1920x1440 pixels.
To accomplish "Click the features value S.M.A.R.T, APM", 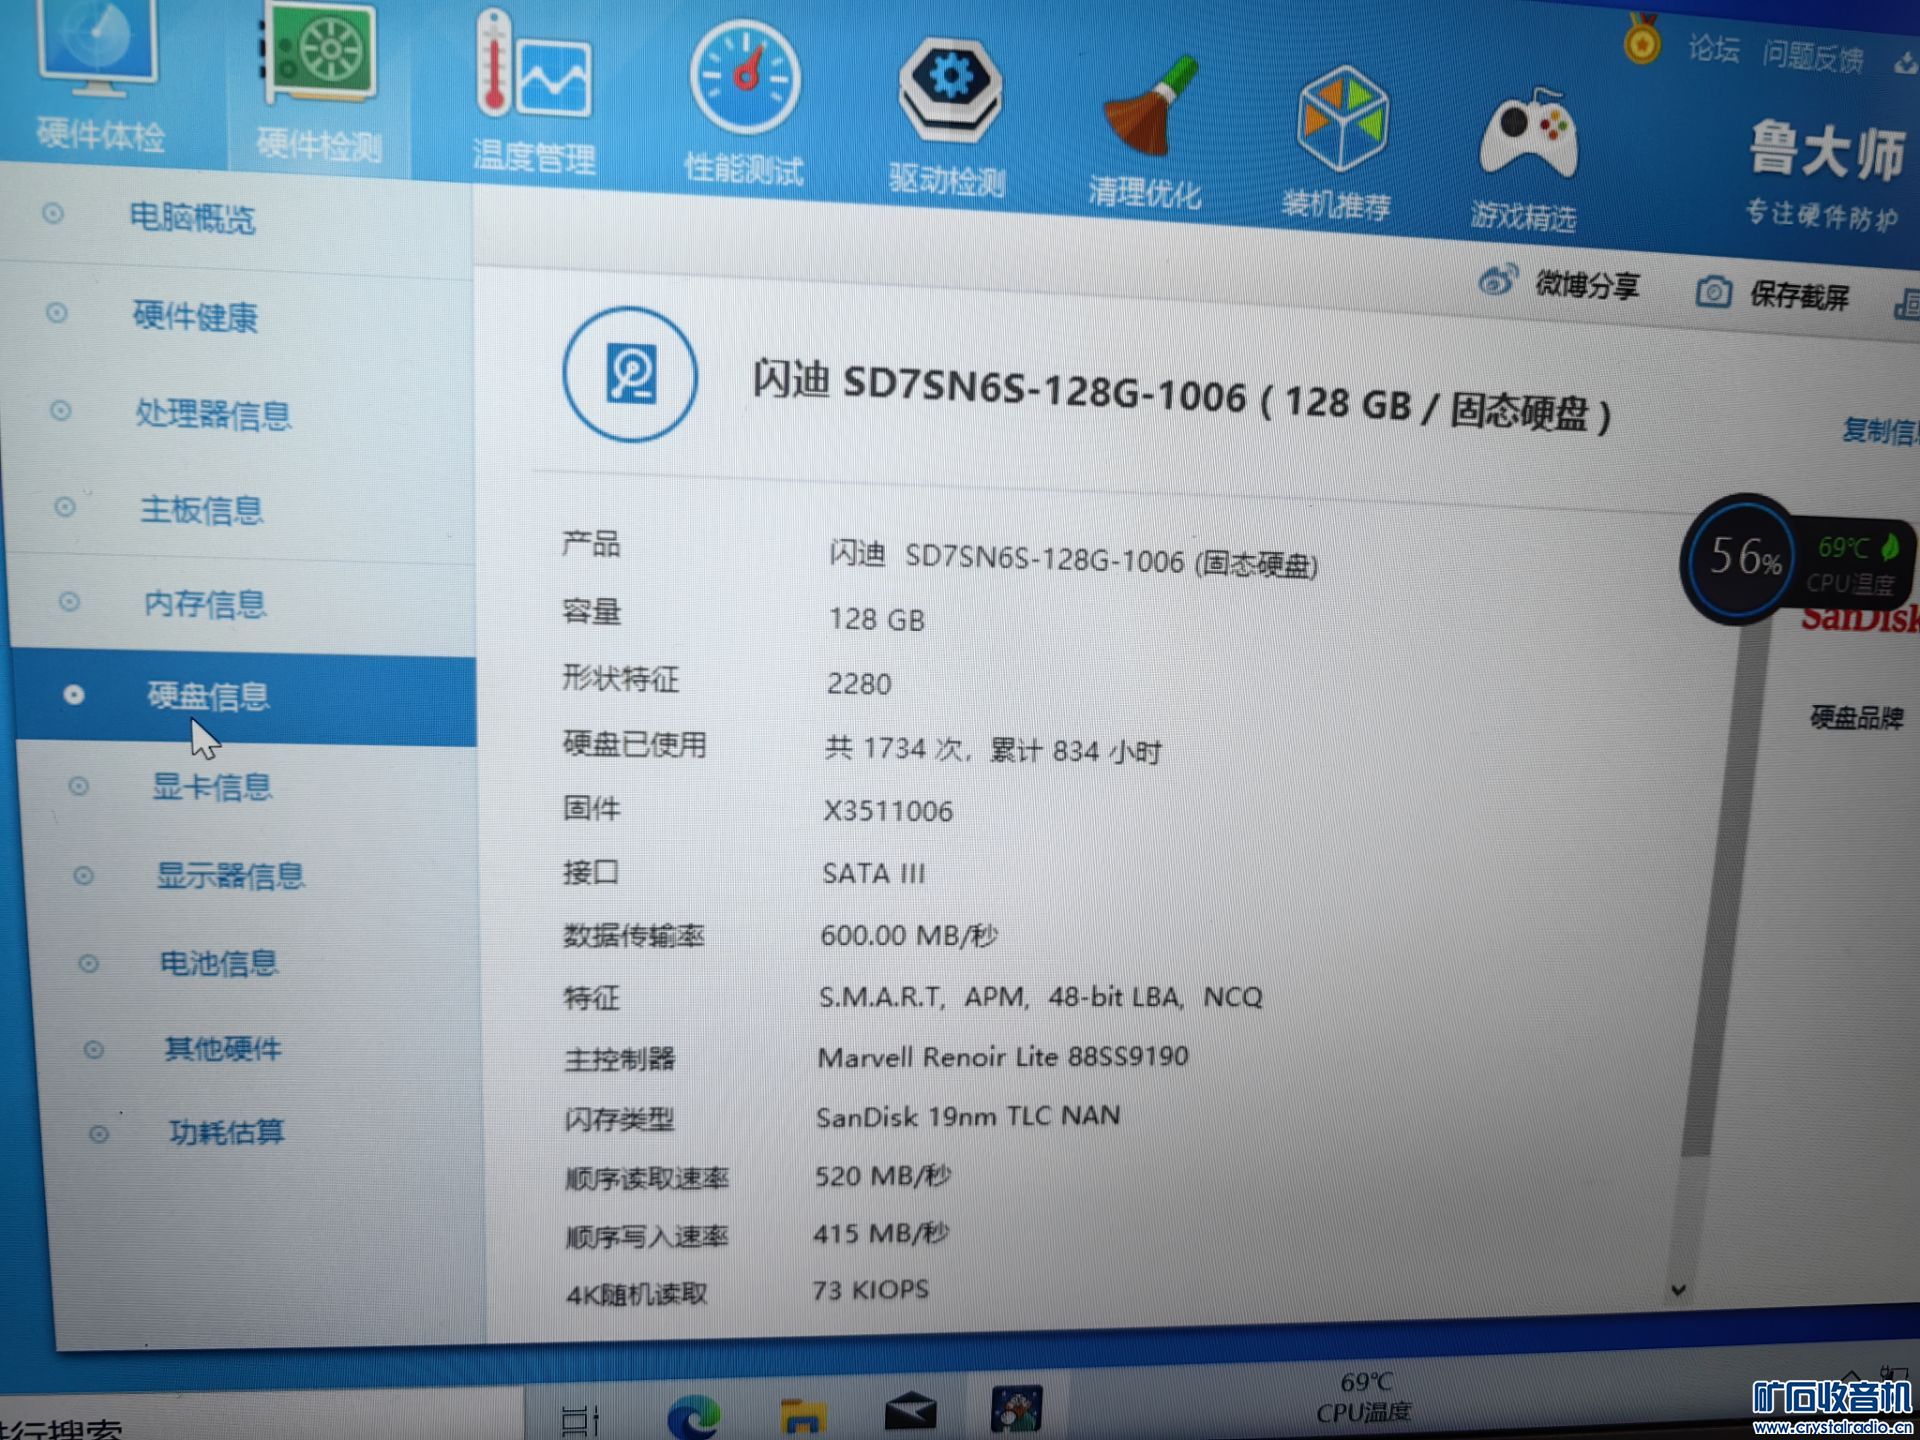I will 1040,997.
